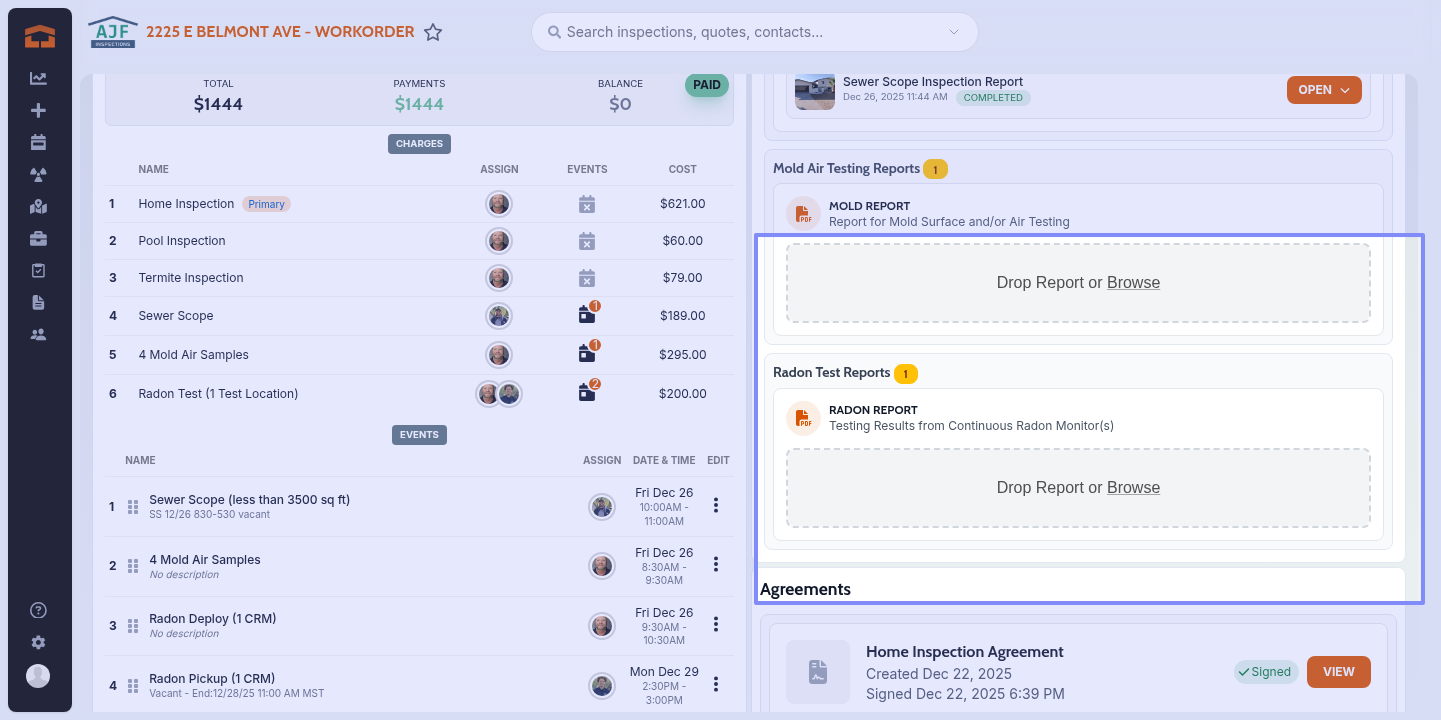Open the map icon in sidebar

tap(38, 207)
